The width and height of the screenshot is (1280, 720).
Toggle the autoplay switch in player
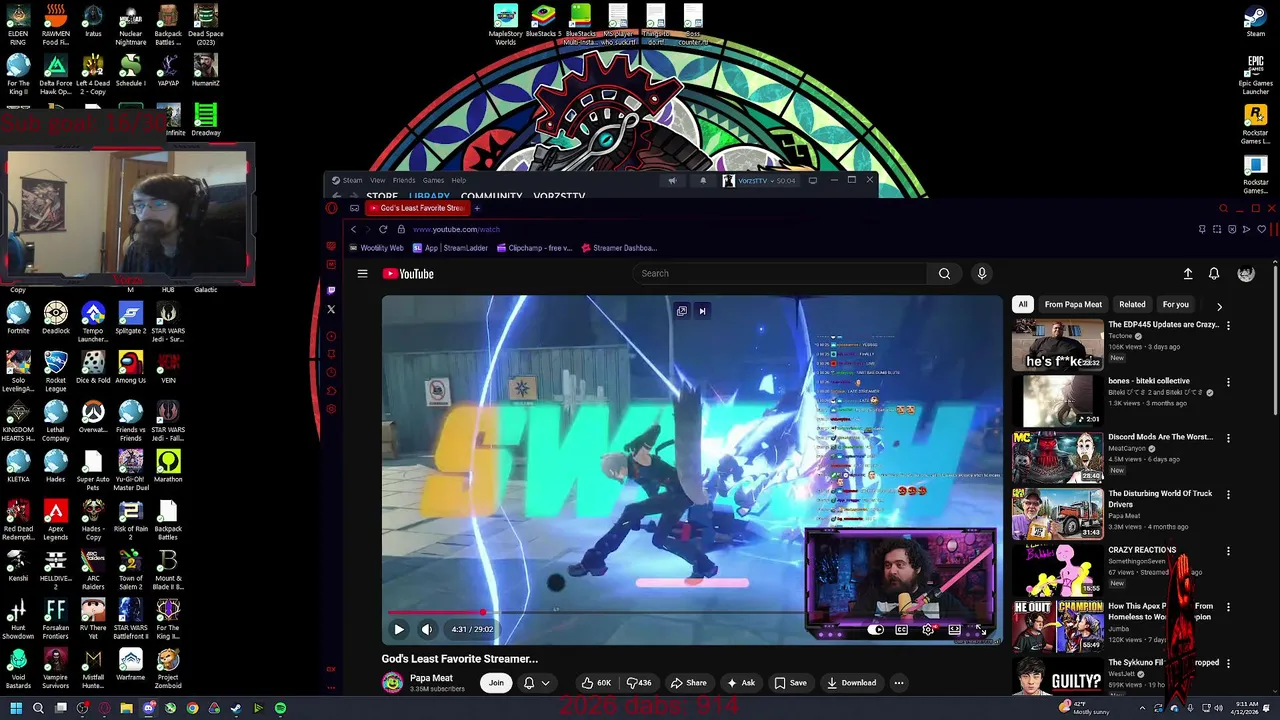(x=875, y=630)
